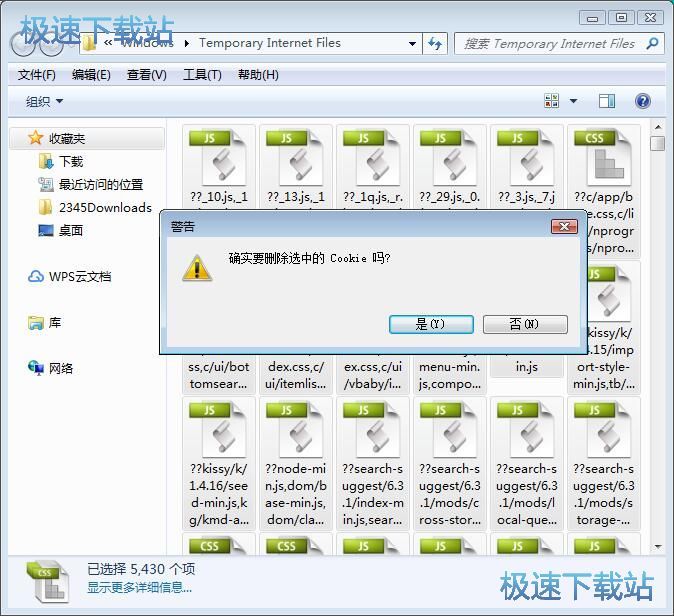The image size is (674, 616).
Task: Click the 收藏夹 star icon
Action: tap(35, 138)
